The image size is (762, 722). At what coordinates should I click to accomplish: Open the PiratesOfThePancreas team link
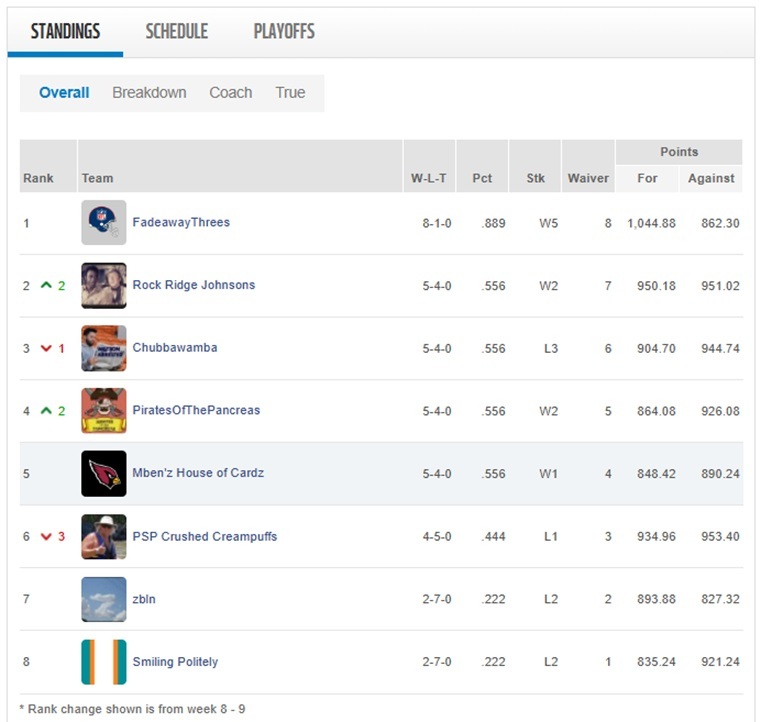(196, 410)
